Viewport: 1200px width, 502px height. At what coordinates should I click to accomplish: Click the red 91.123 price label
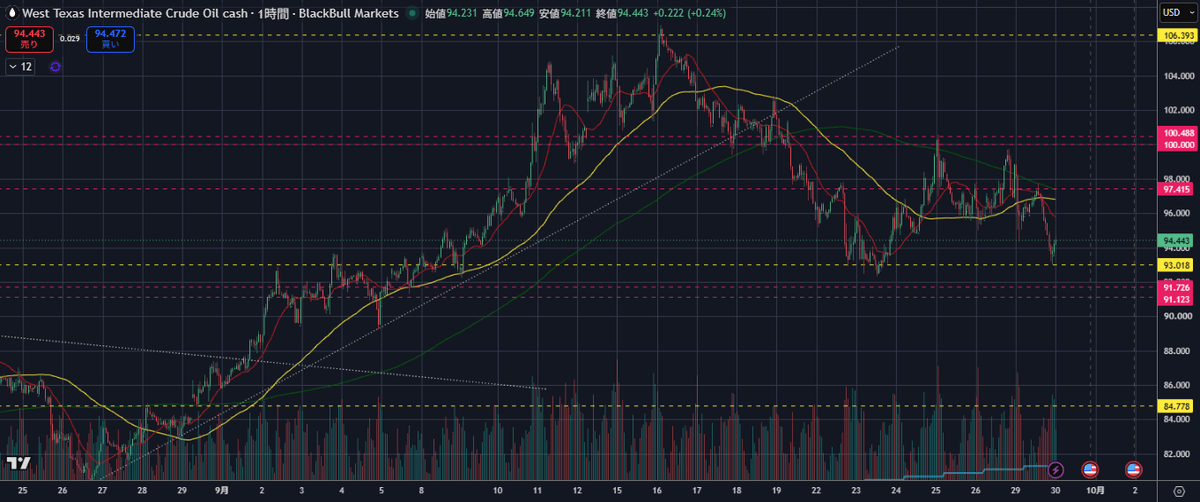[1177, 299]
